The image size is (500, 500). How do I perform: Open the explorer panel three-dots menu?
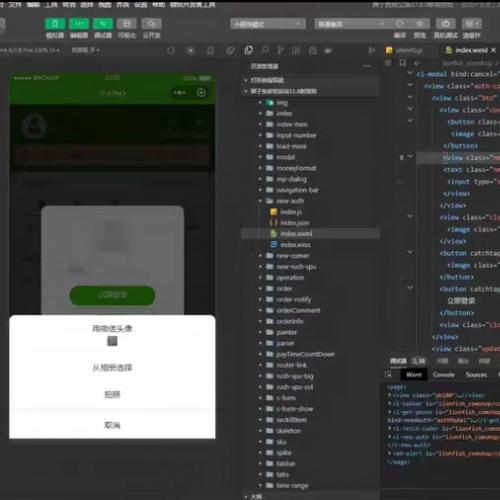(x=367, y=66)
